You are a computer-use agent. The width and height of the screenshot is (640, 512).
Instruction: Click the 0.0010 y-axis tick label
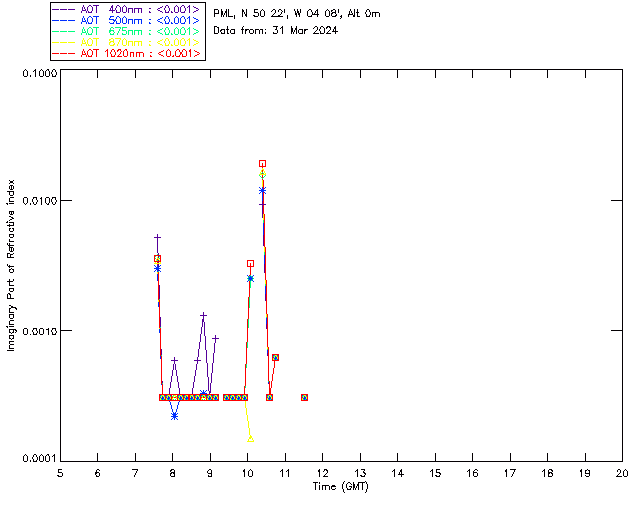click(40, 331)
